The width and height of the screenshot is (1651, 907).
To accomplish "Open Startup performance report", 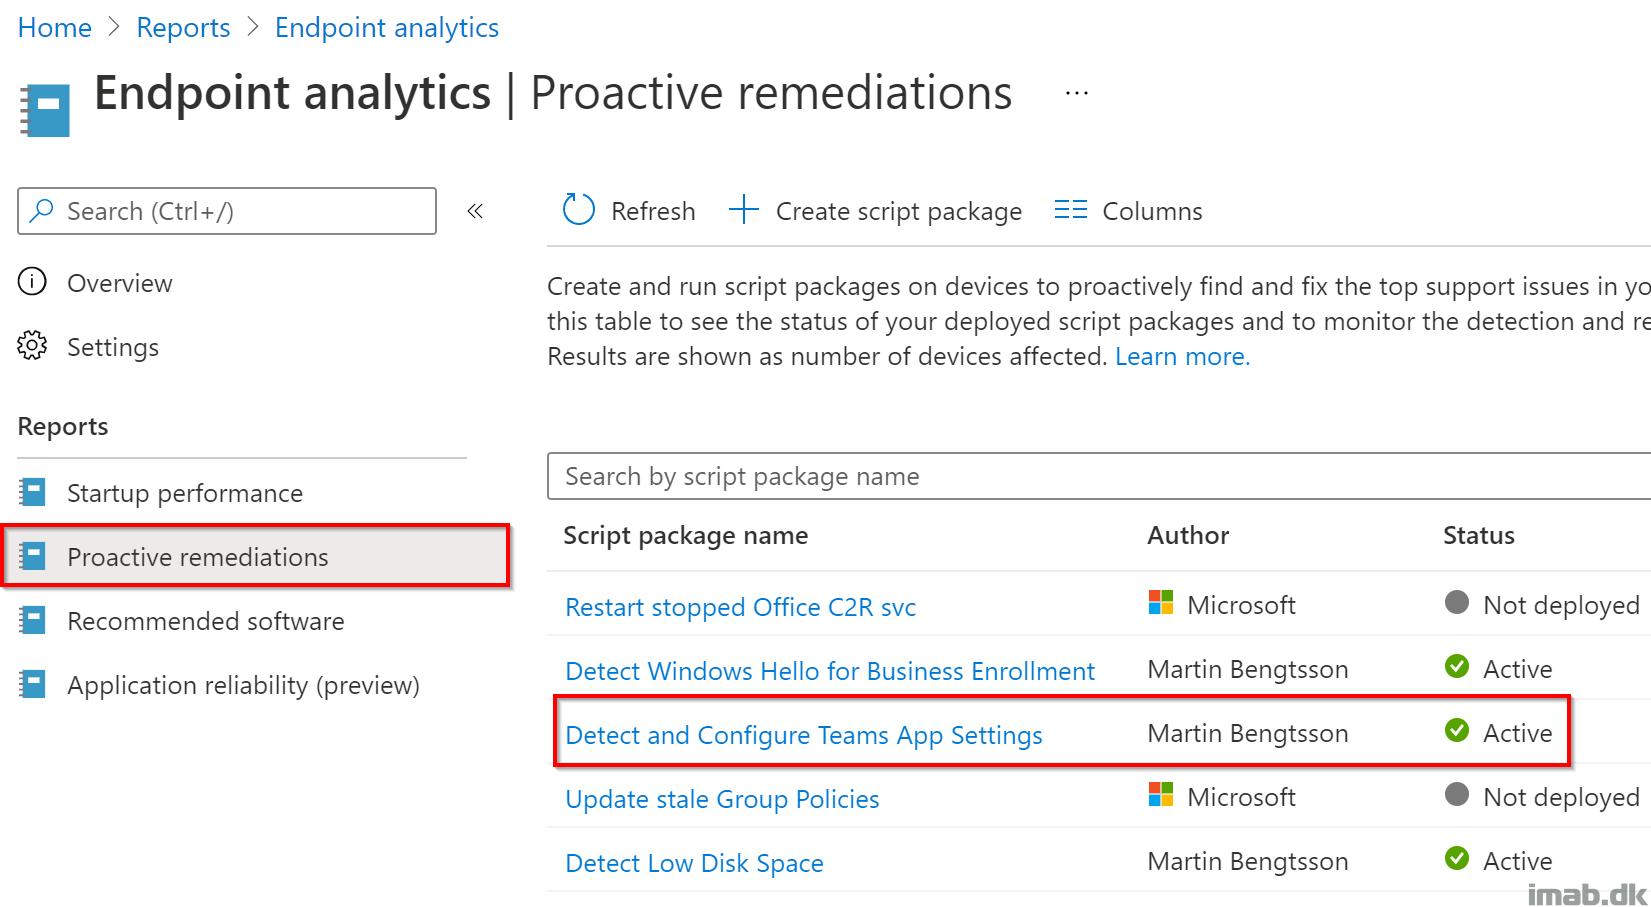I will (185, 493).
